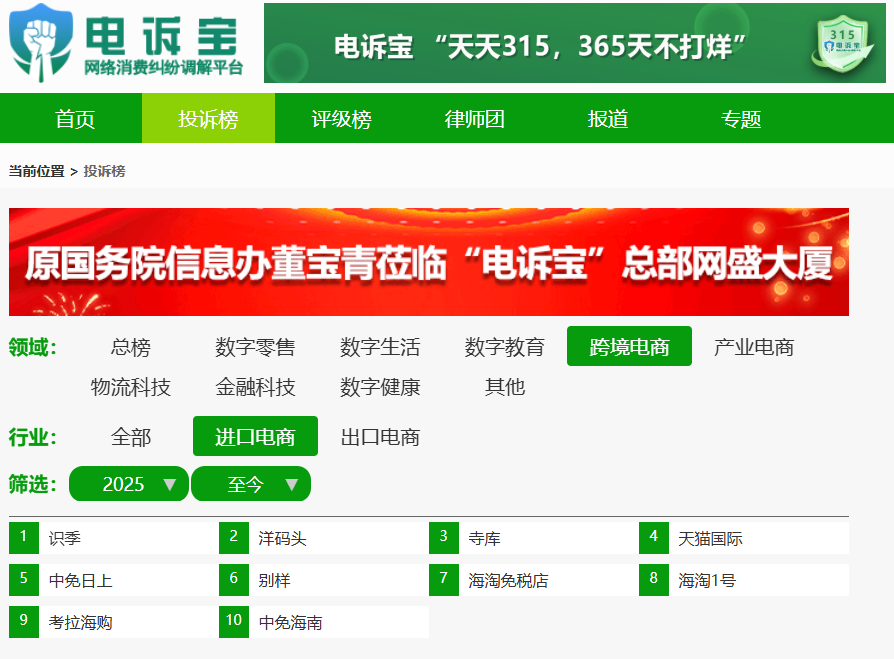Open the 专题 tab
894x659 pixels.
tap(741, 119)
